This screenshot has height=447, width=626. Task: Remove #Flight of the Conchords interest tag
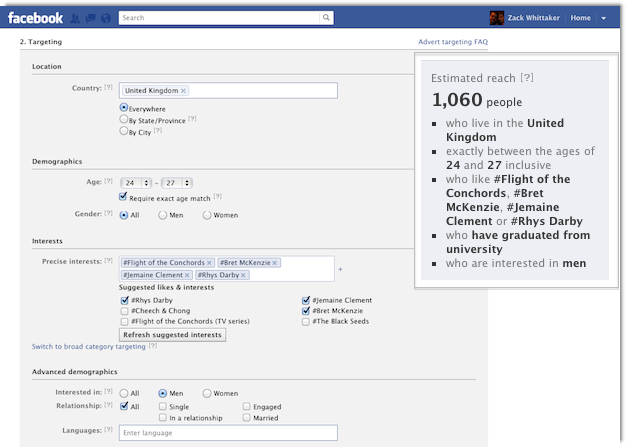pos(209,263)
